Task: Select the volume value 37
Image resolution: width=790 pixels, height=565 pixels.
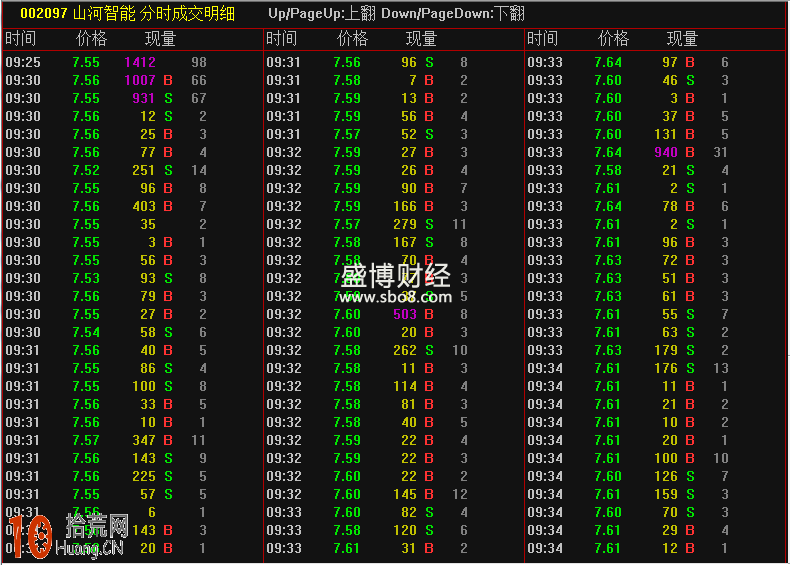Action: pos(670,116)
